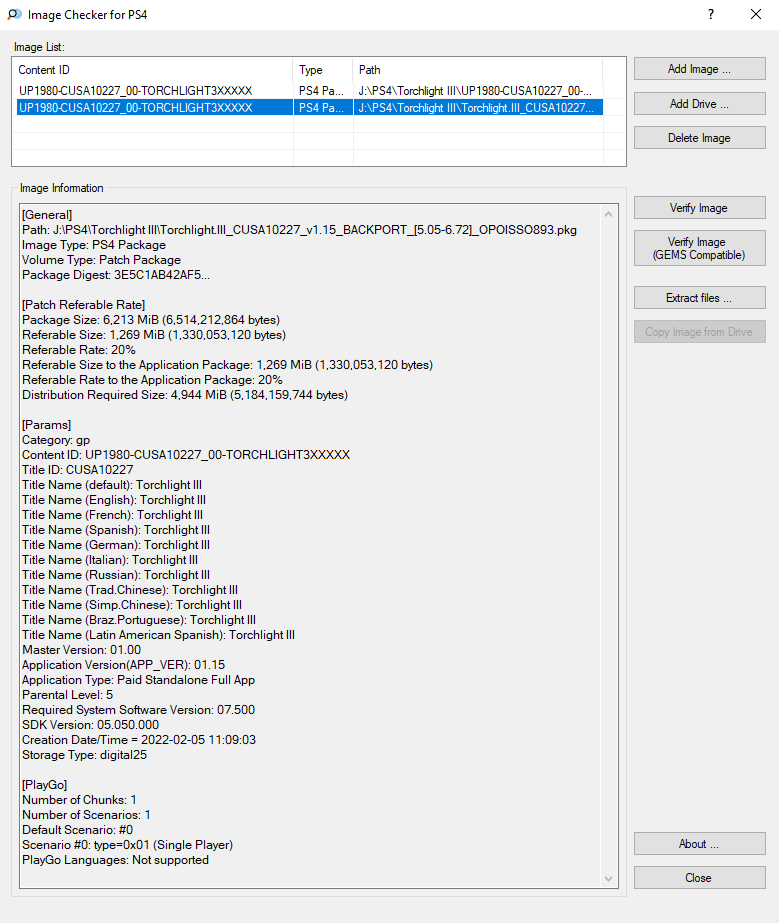The image size is (779, 923).
Task: Click the Scenario #0 line
Action: pos(127,845)
